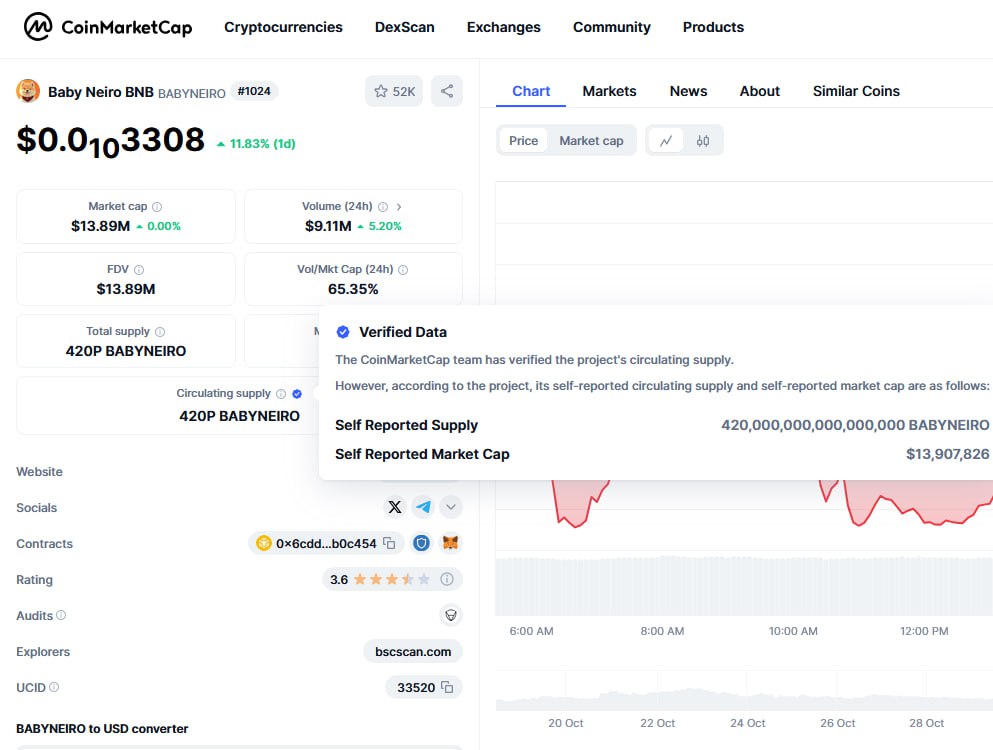Open the Products navigation dropdown
The height and width of the screenshot is (750, 993).
click(x=712, y=27)
